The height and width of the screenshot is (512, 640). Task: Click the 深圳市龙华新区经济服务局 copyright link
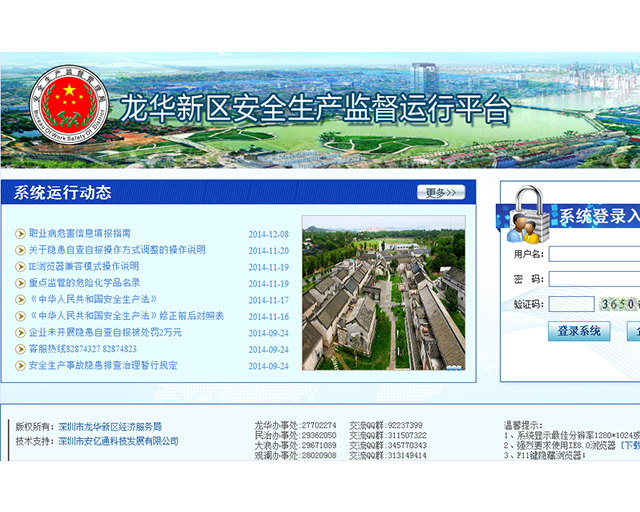(x=110, y=427)
